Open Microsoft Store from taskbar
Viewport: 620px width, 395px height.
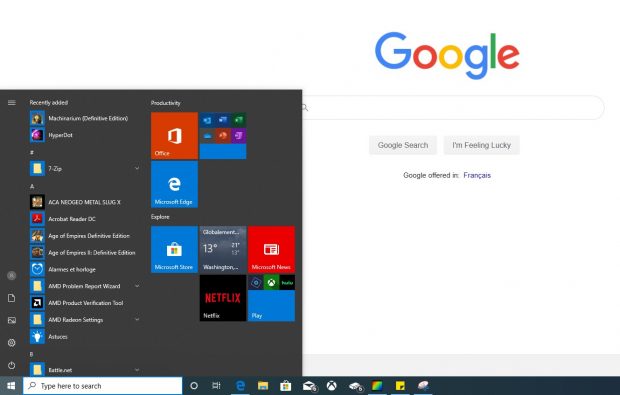pos(285,386)
